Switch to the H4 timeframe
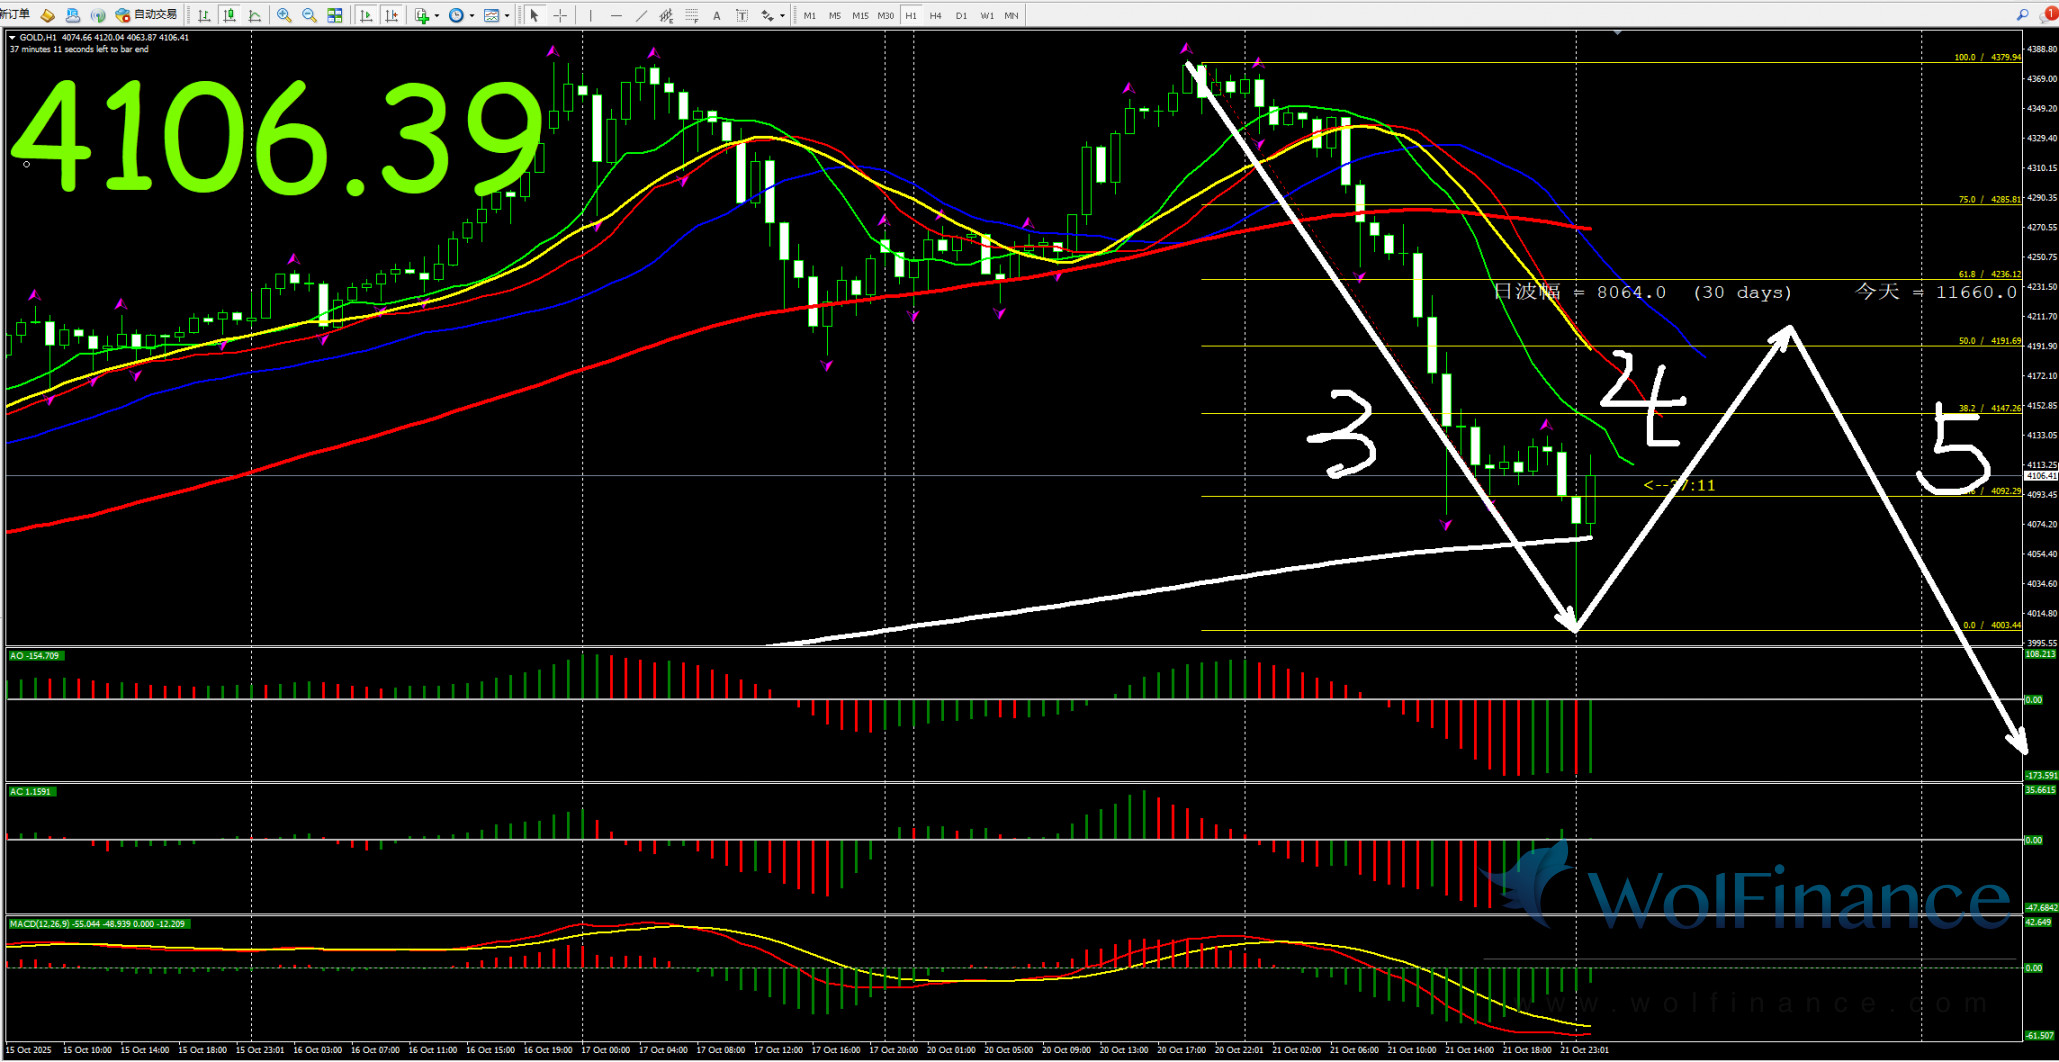 point(935,15)
